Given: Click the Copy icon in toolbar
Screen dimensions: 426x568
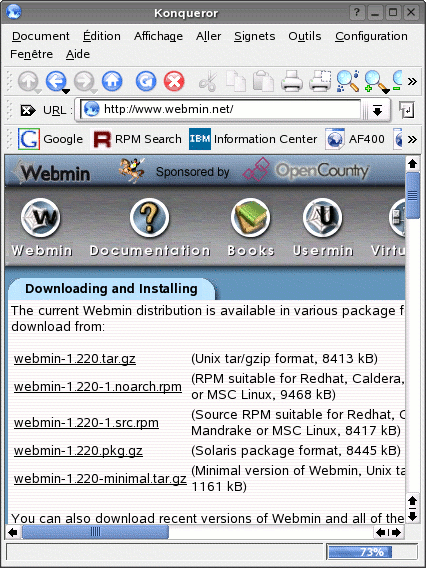Looking at the screenshot, I should click(236, 81).
